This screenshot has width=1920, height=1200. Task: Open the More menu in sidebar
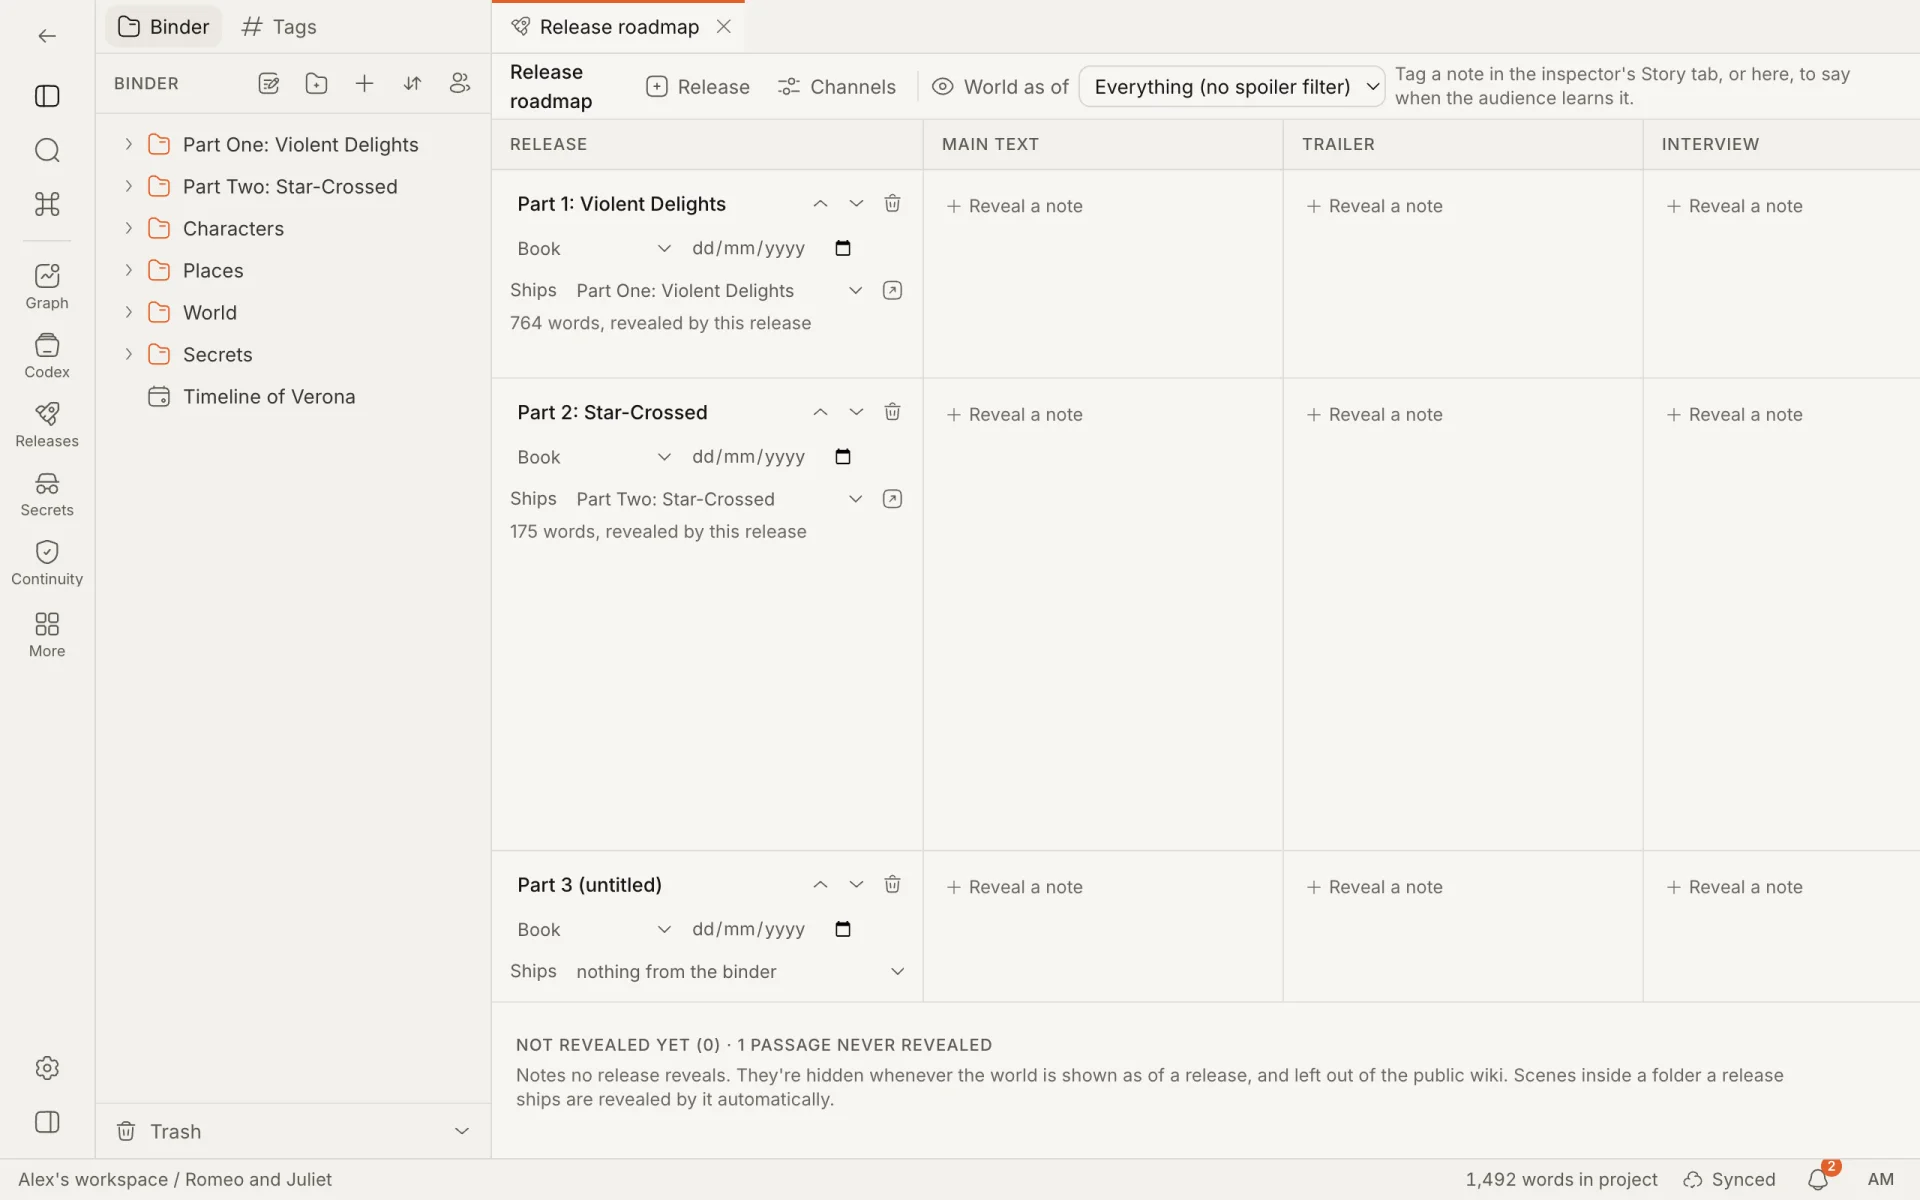(47, 635)
